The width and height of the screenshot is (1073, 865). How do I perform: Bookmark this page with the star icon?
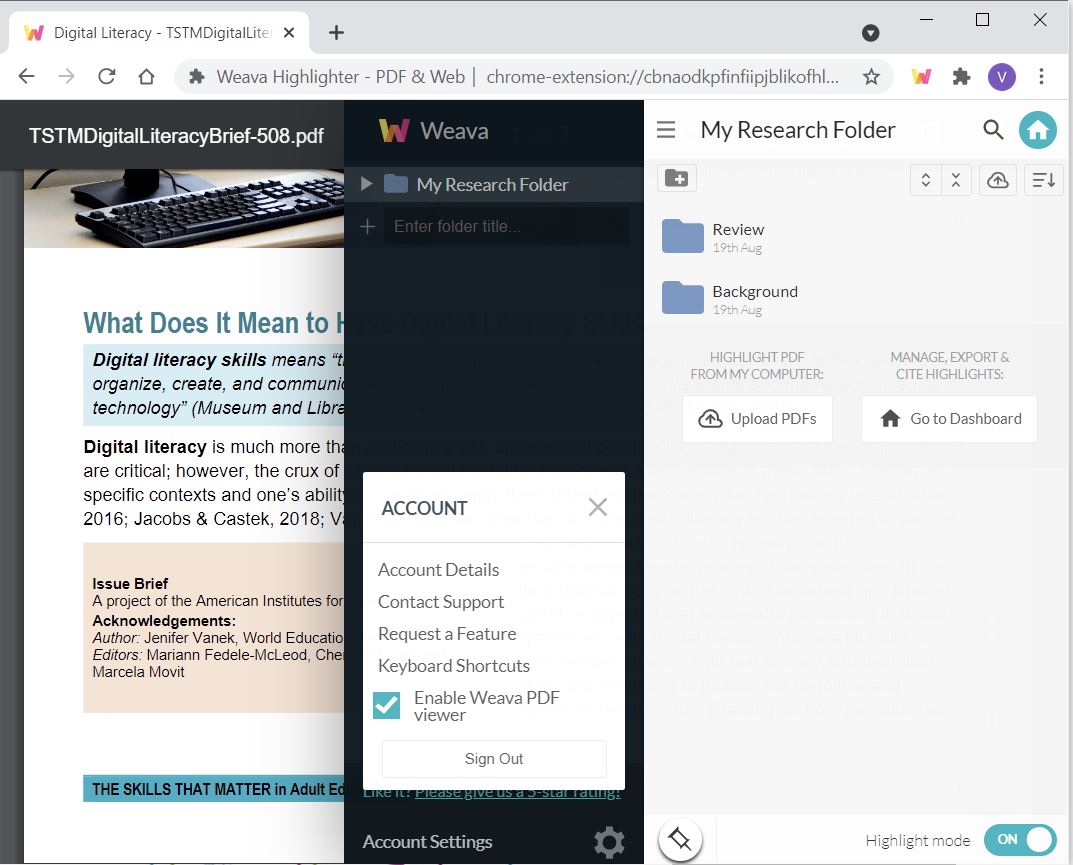coord(871,77)
